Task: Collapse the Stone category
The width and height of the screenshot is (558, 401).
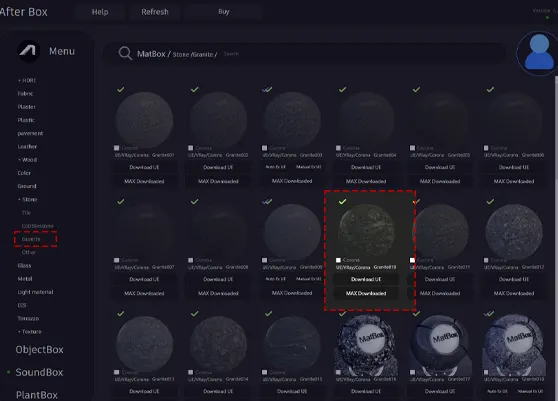Action: click(27, 199)
